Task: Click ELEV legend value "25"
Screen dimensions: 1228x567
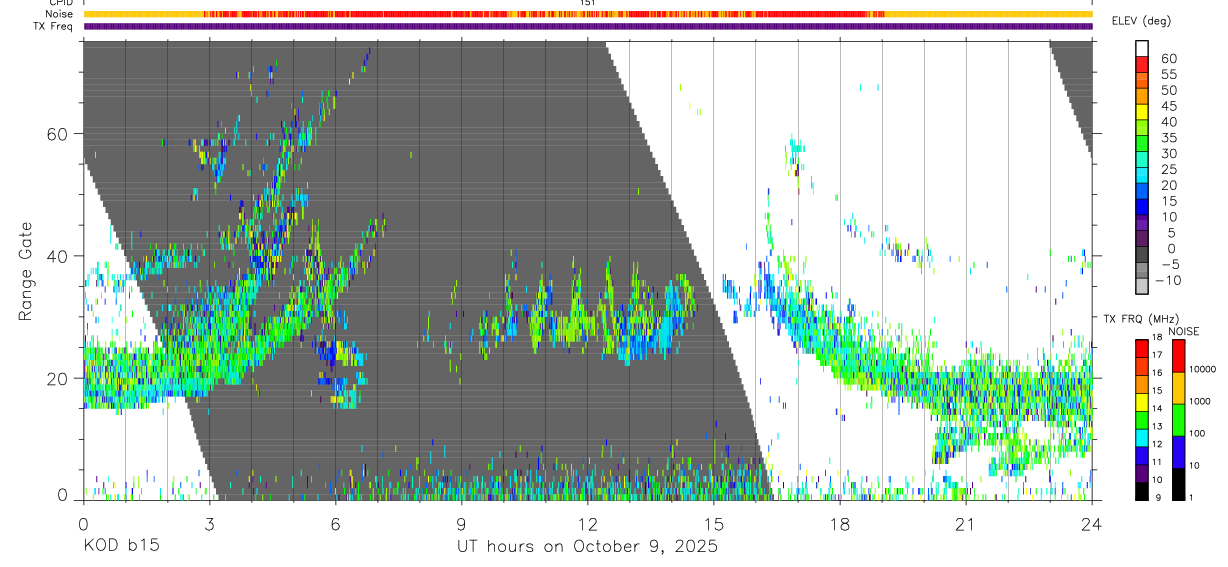Action: point(1168,169)
